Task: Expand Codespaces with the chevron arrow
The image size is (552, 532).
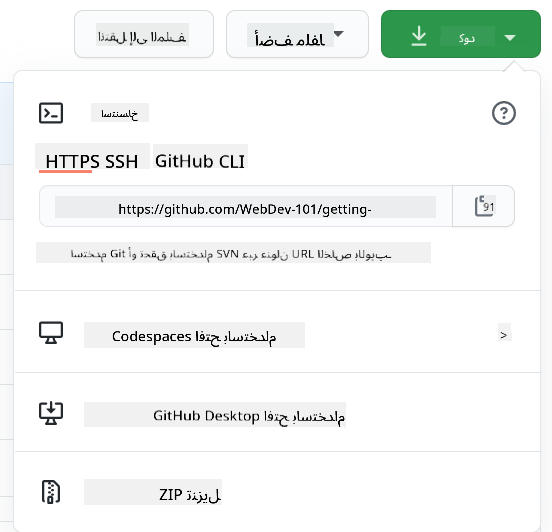Action: tap(504, 335)
